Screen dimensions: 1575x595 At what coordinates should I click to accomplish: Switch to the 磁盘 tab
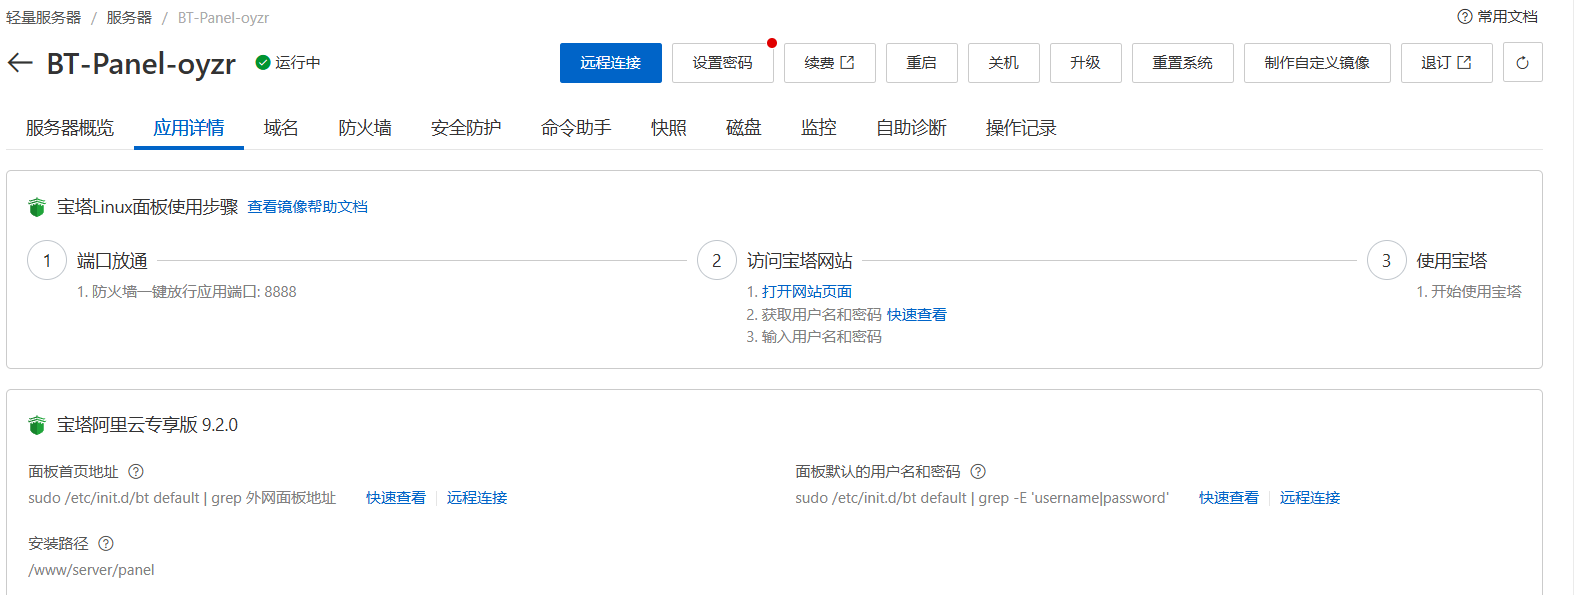[x=744, y=128]
